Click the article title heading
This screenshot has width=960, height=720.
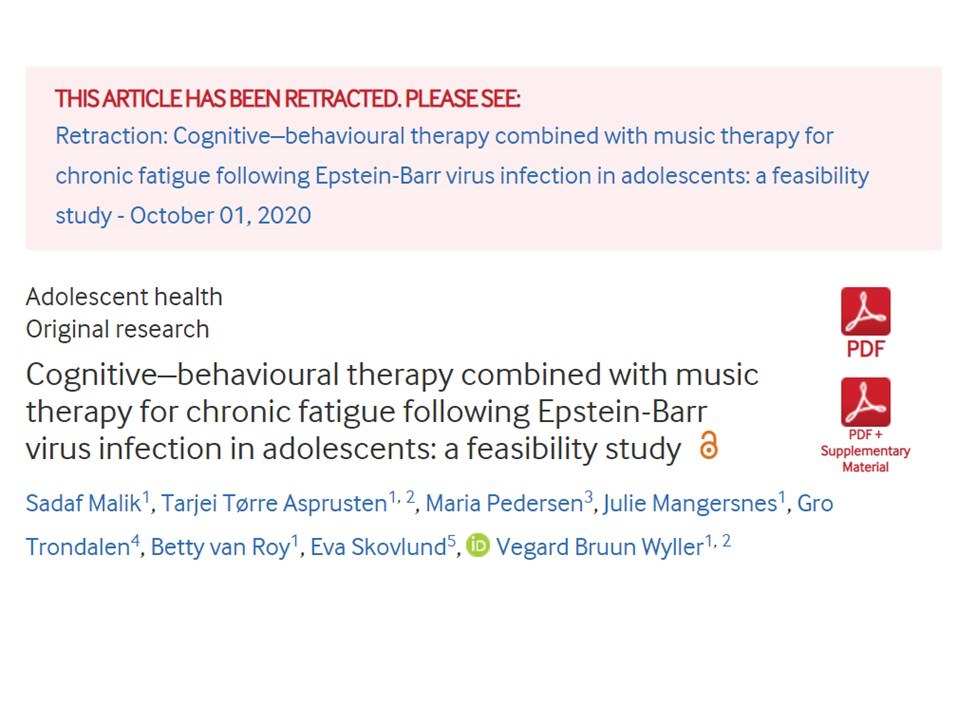(x=391, y=411)
